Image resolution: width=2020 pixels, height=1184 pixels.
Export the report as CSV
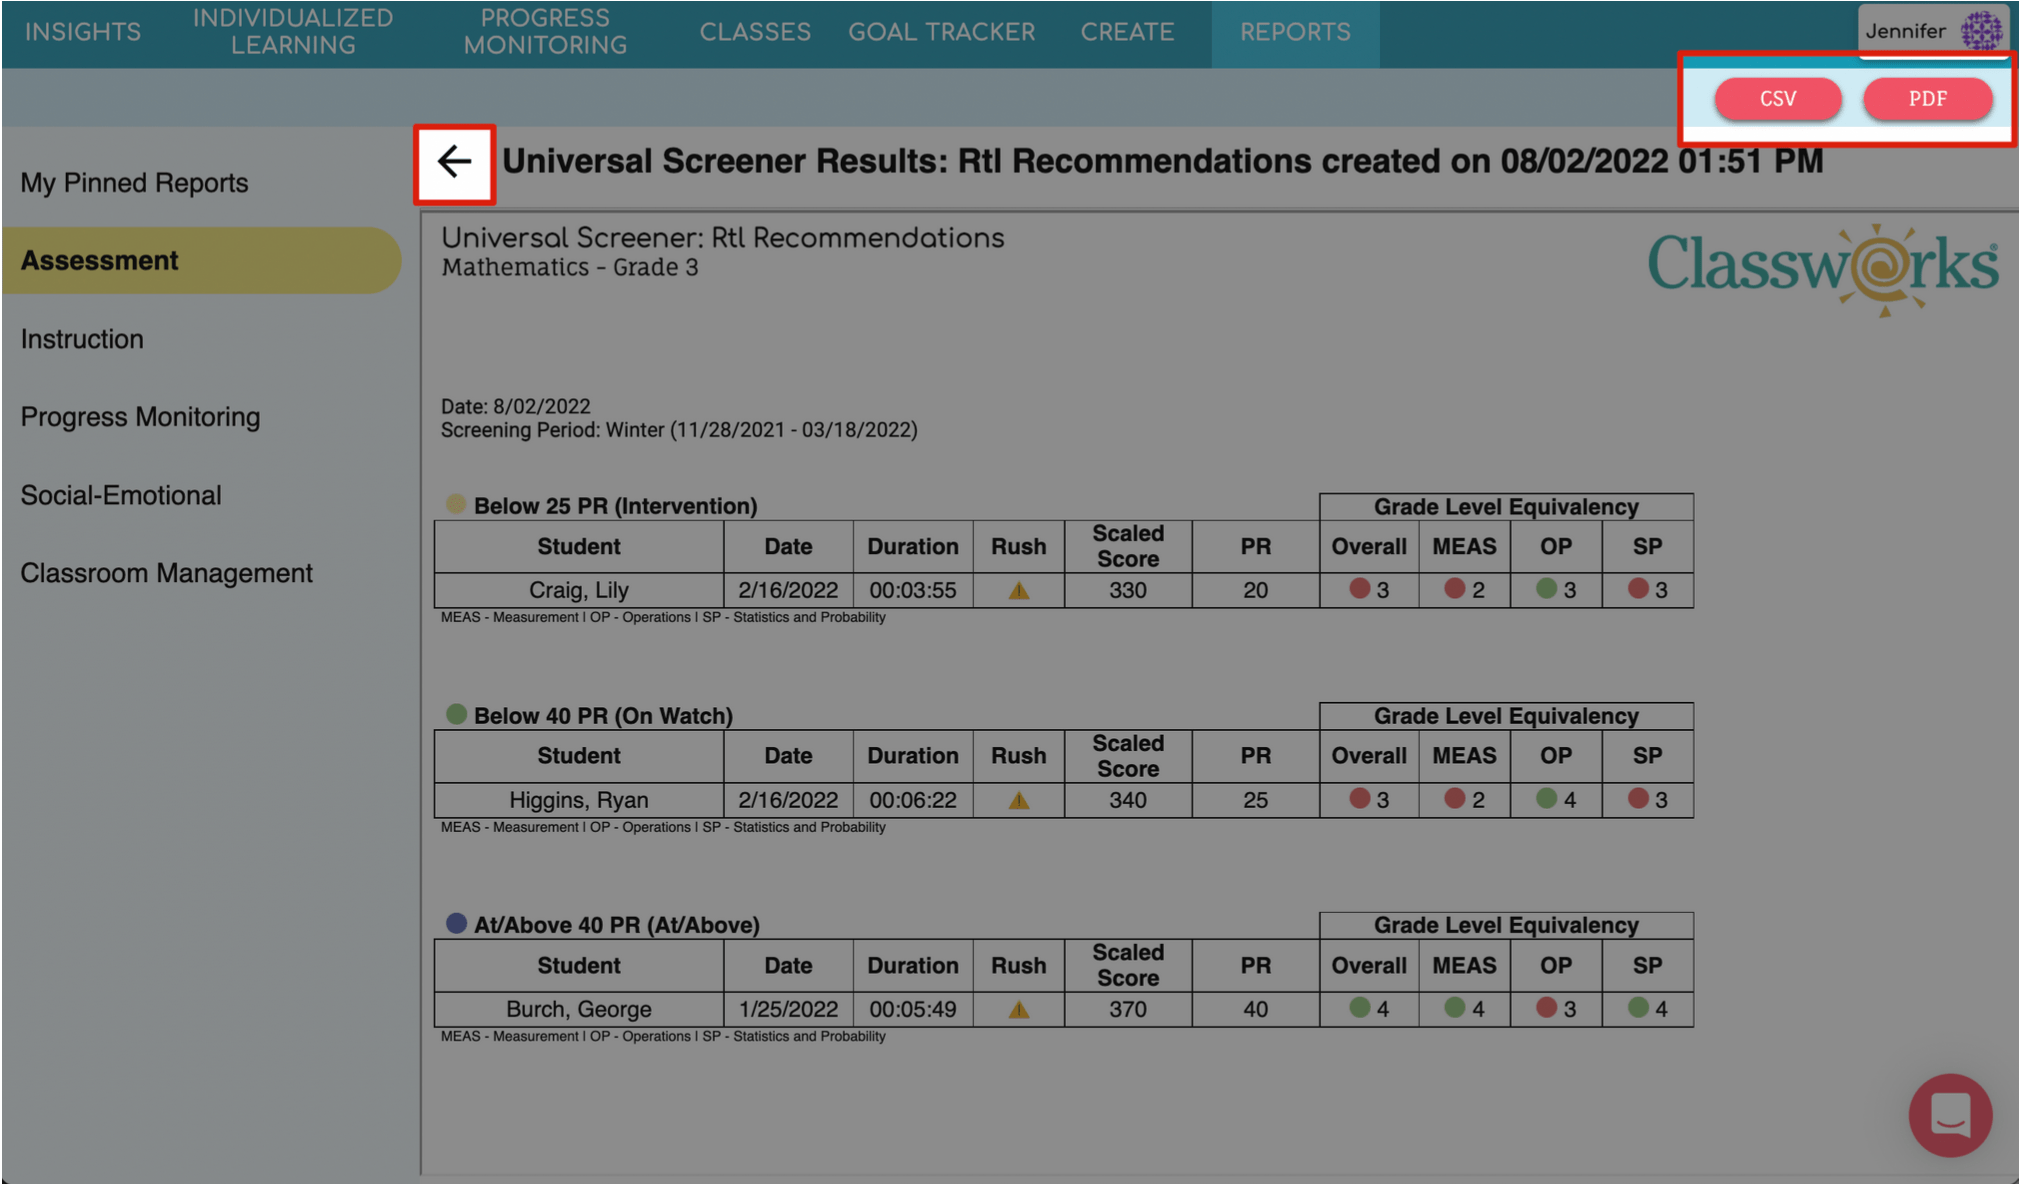(x=1778, y=99)
